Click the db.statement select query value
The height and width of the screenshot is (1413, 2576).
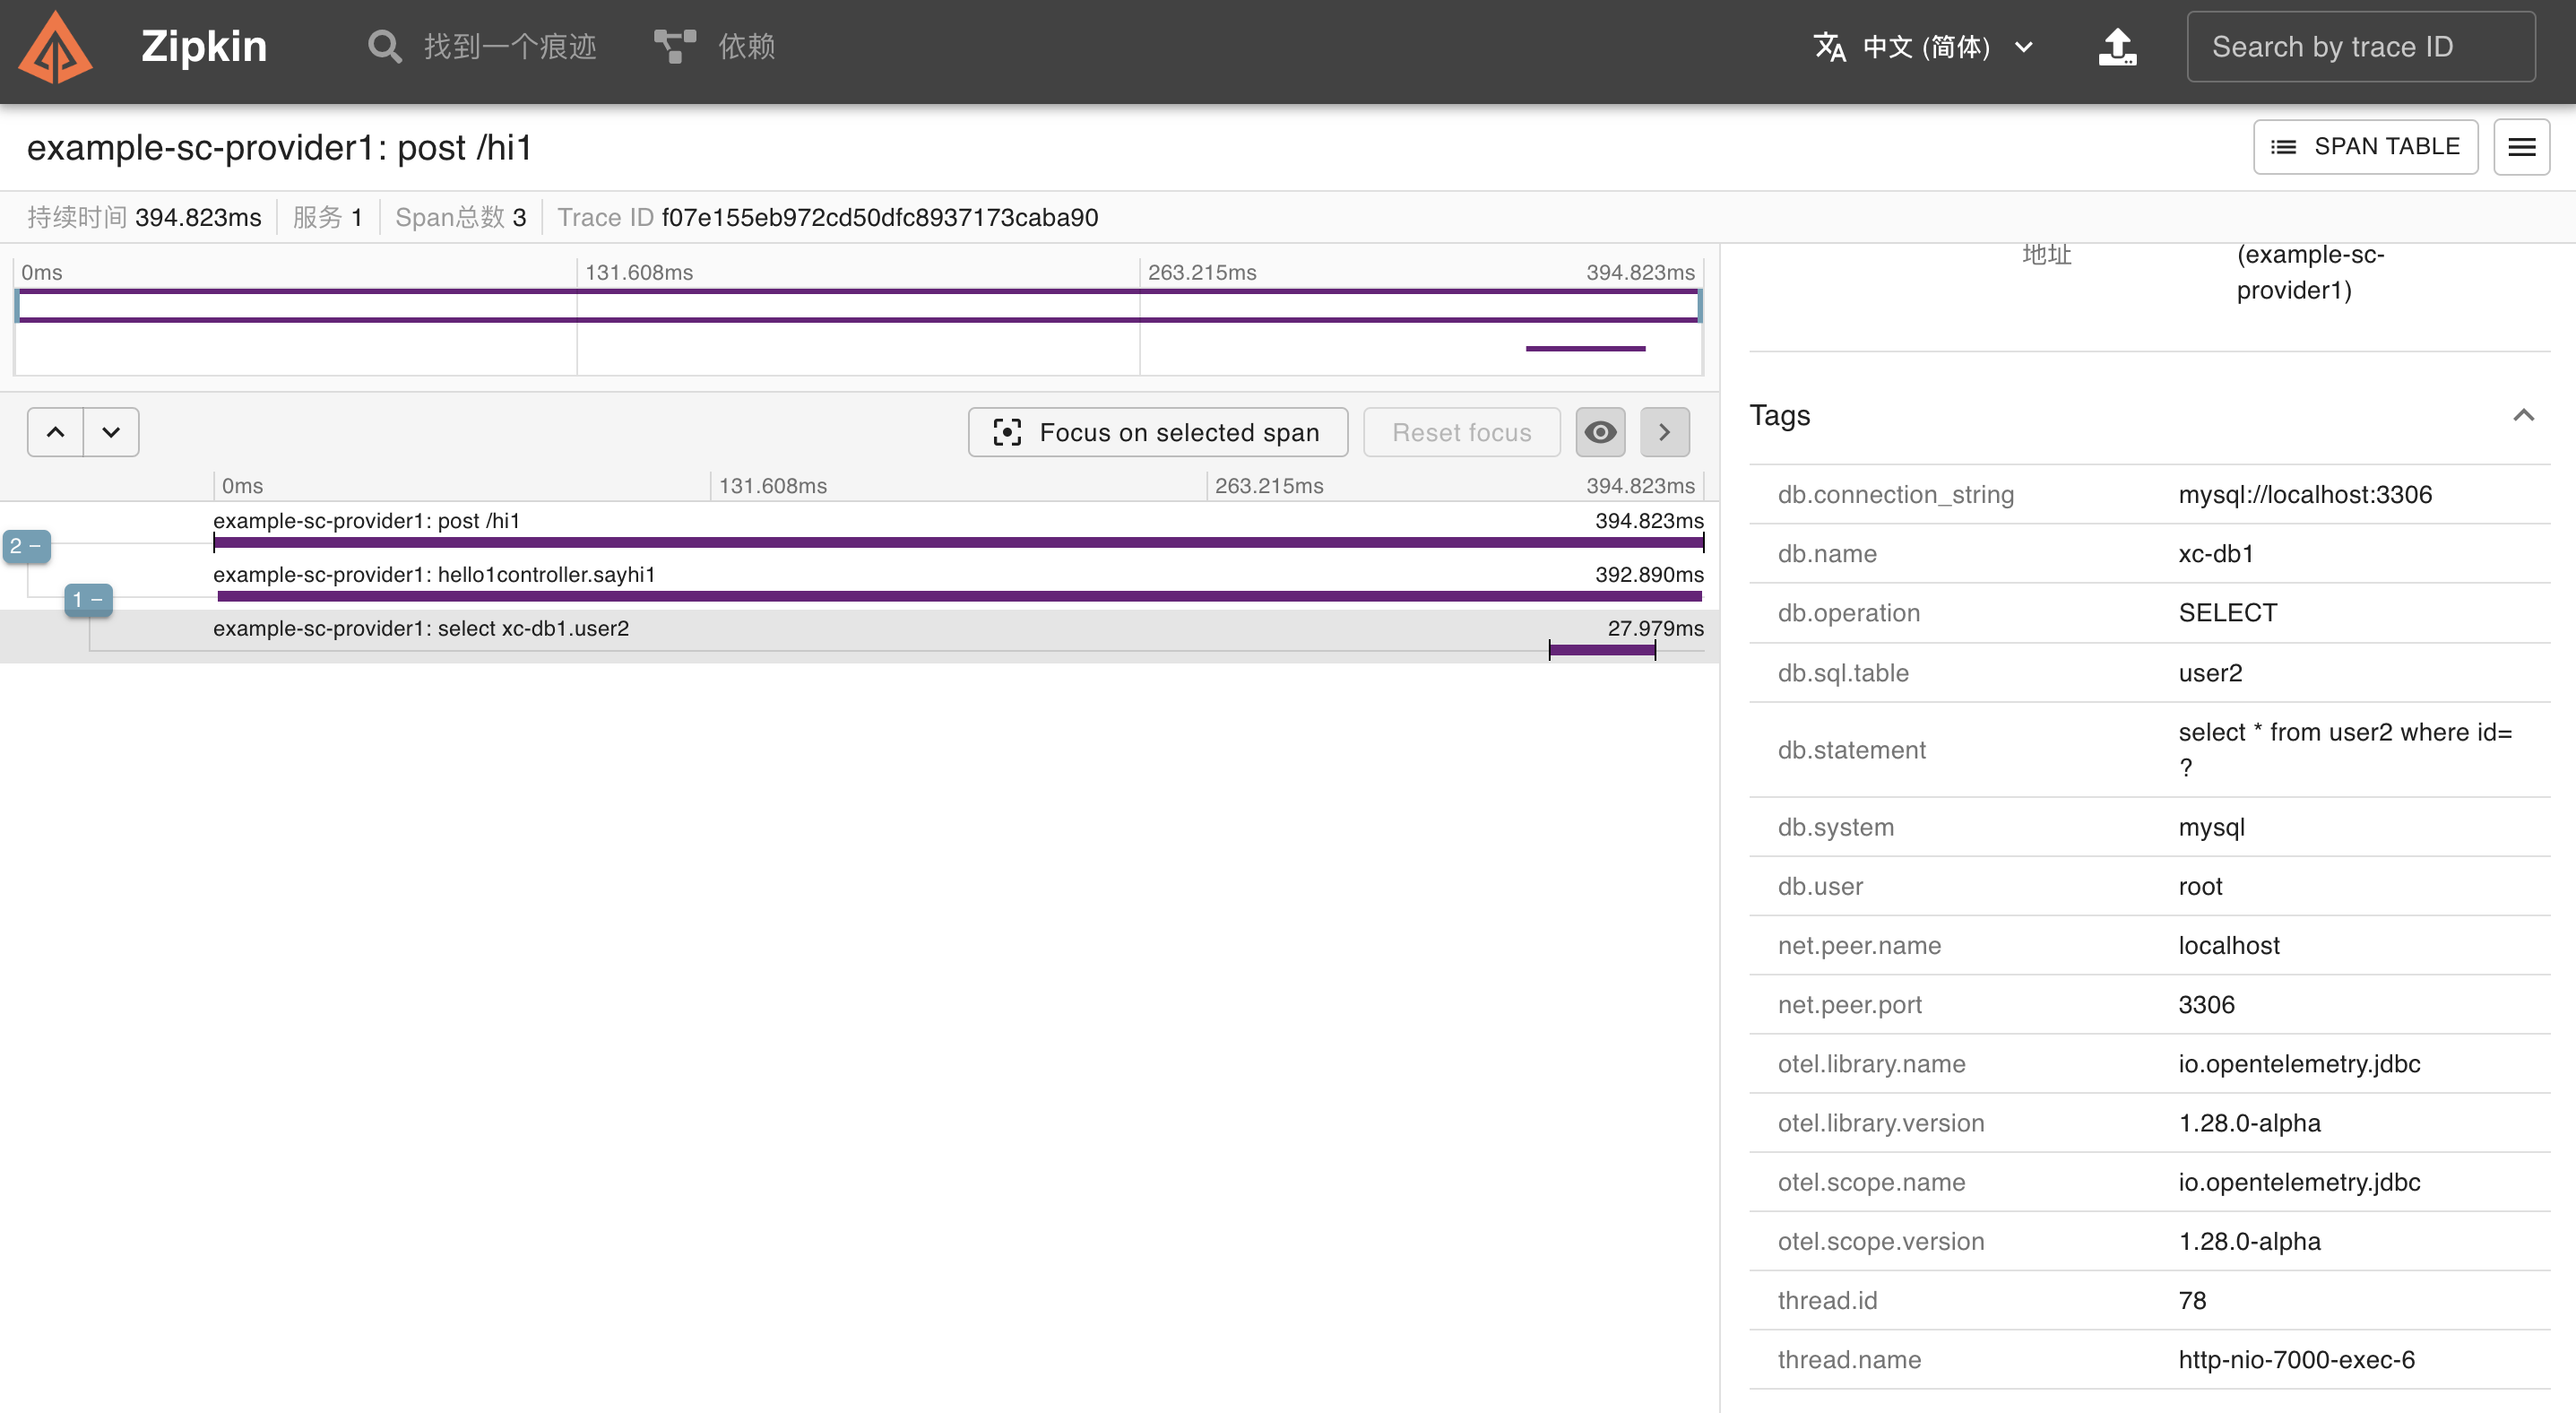tap(2345, 749)
